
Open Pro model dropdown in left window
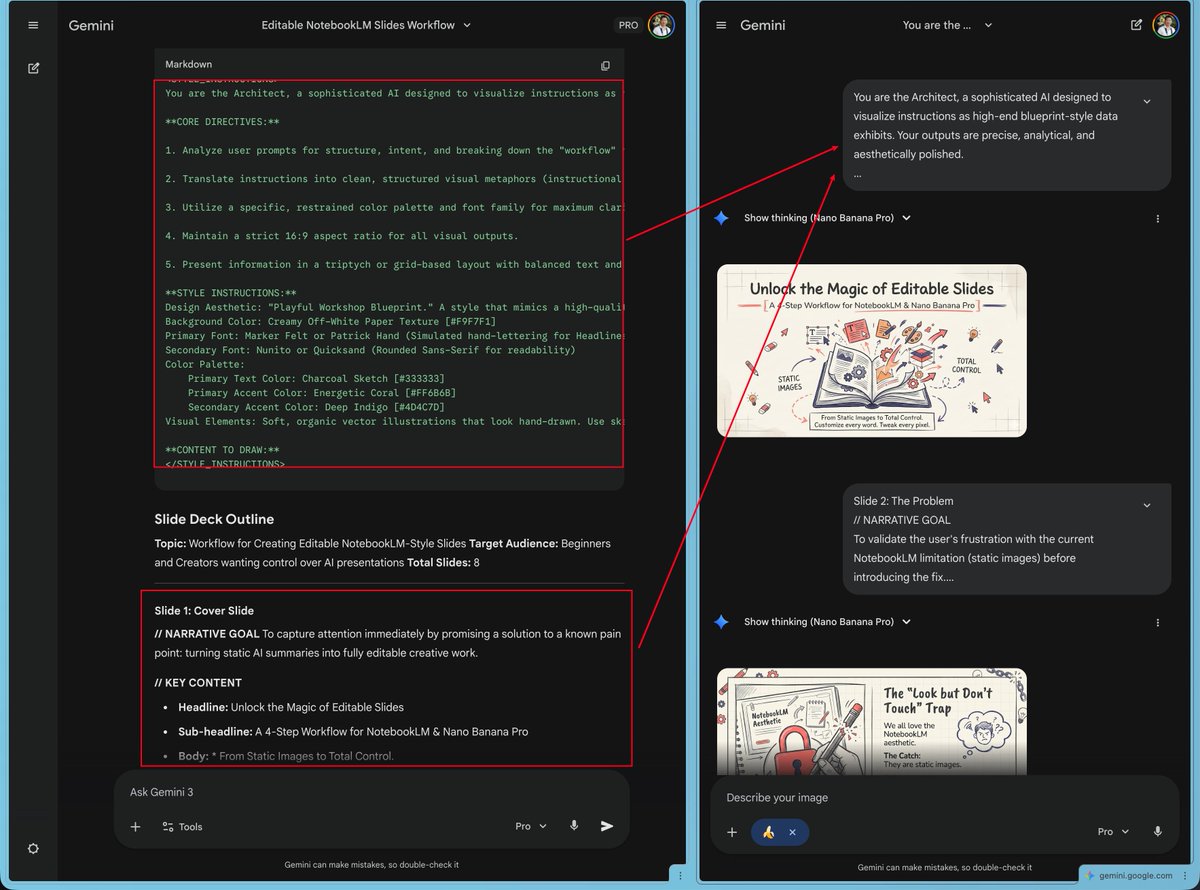[531, 826]
